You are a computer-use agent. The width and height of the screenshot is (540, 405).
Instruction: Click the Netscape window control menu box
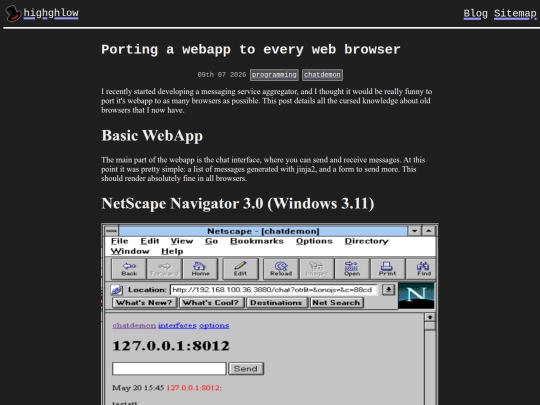click(x=111, y=231)
